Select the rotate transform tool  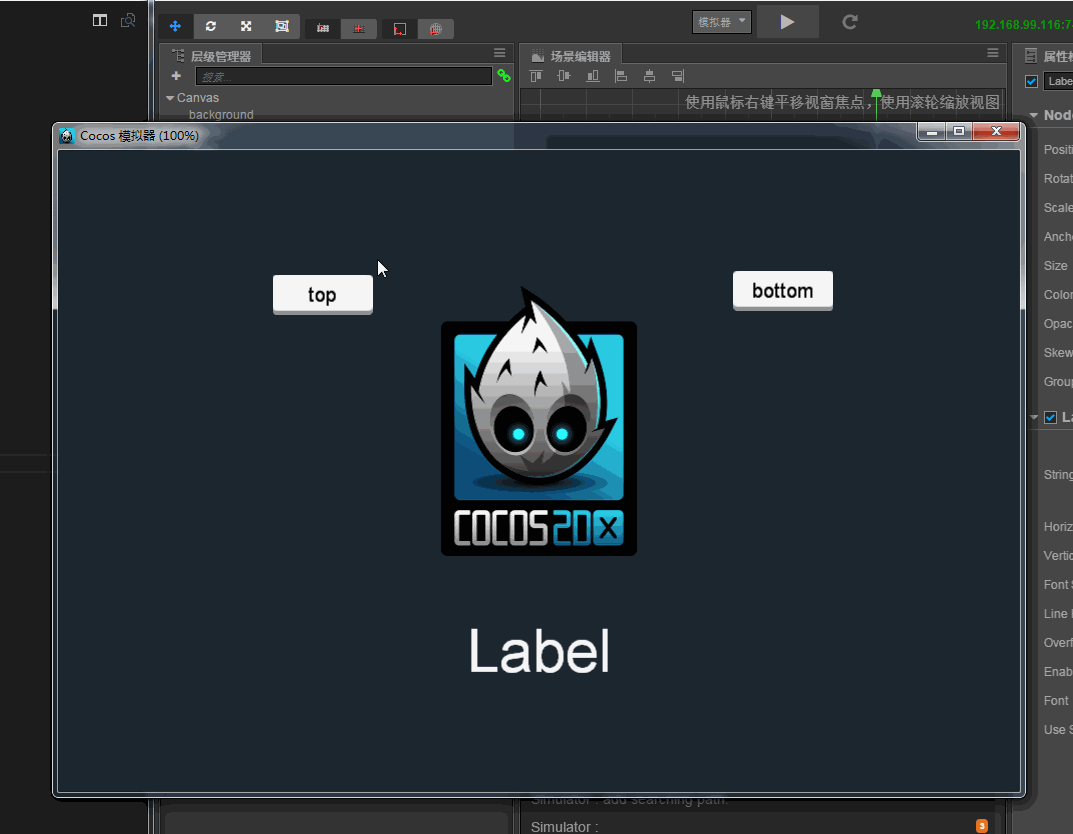click(211, 27)
